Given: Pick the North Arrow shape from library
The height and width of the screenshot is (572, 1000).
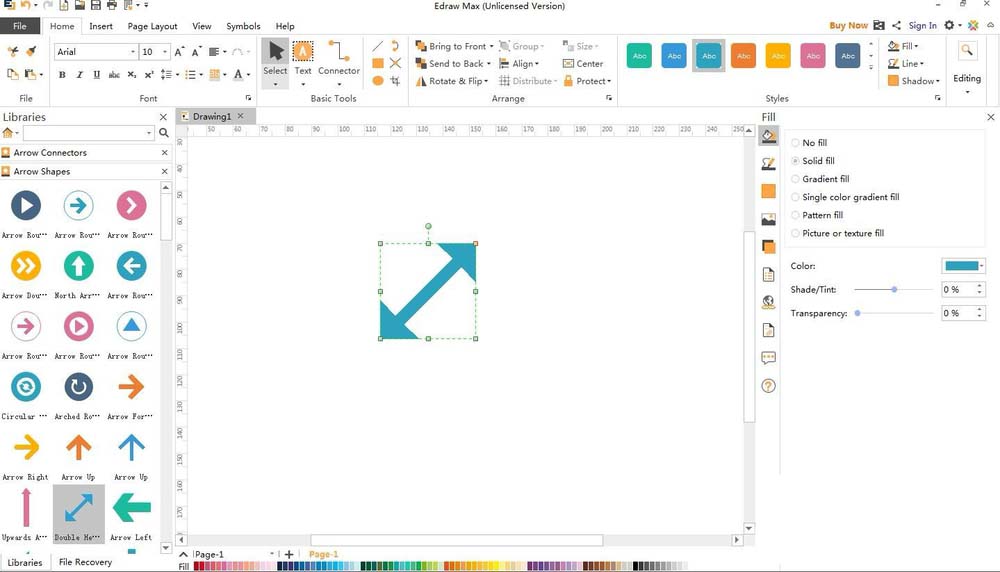Looking at the screenshot, I should [x=78, y=266].
